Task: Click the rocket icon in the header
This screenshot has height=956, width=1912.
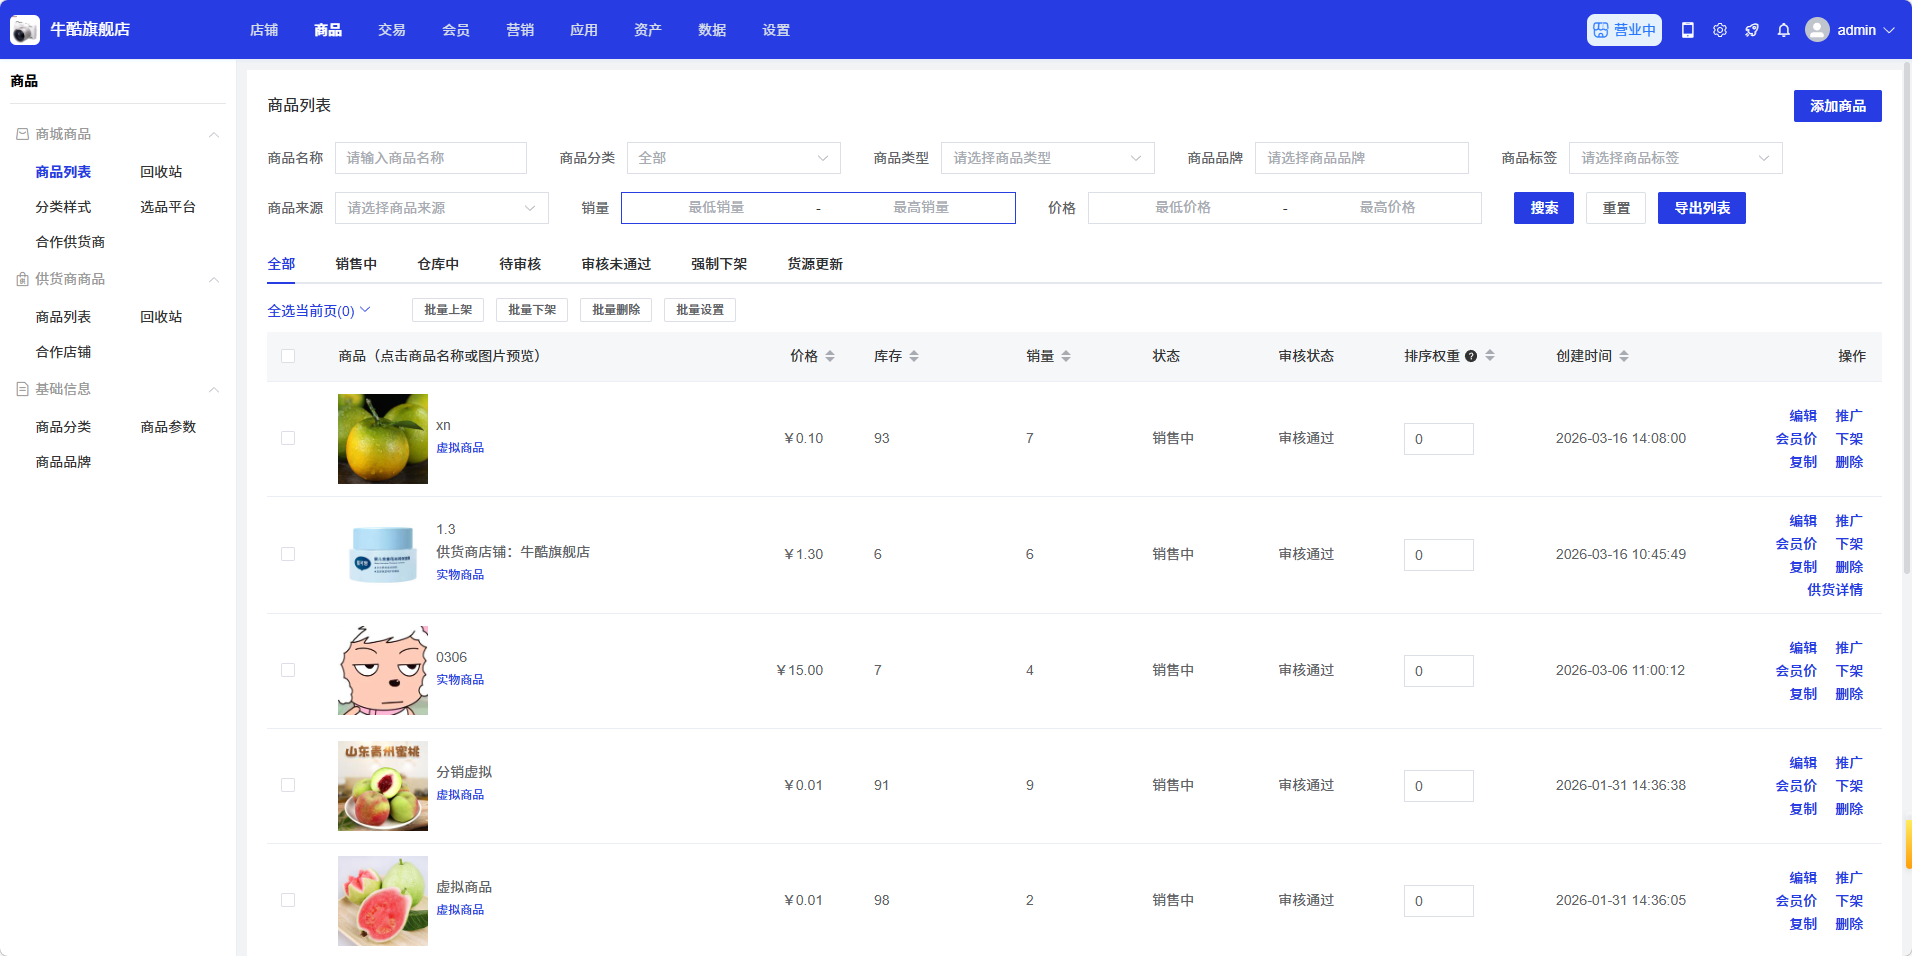Action: (1751, 30)
